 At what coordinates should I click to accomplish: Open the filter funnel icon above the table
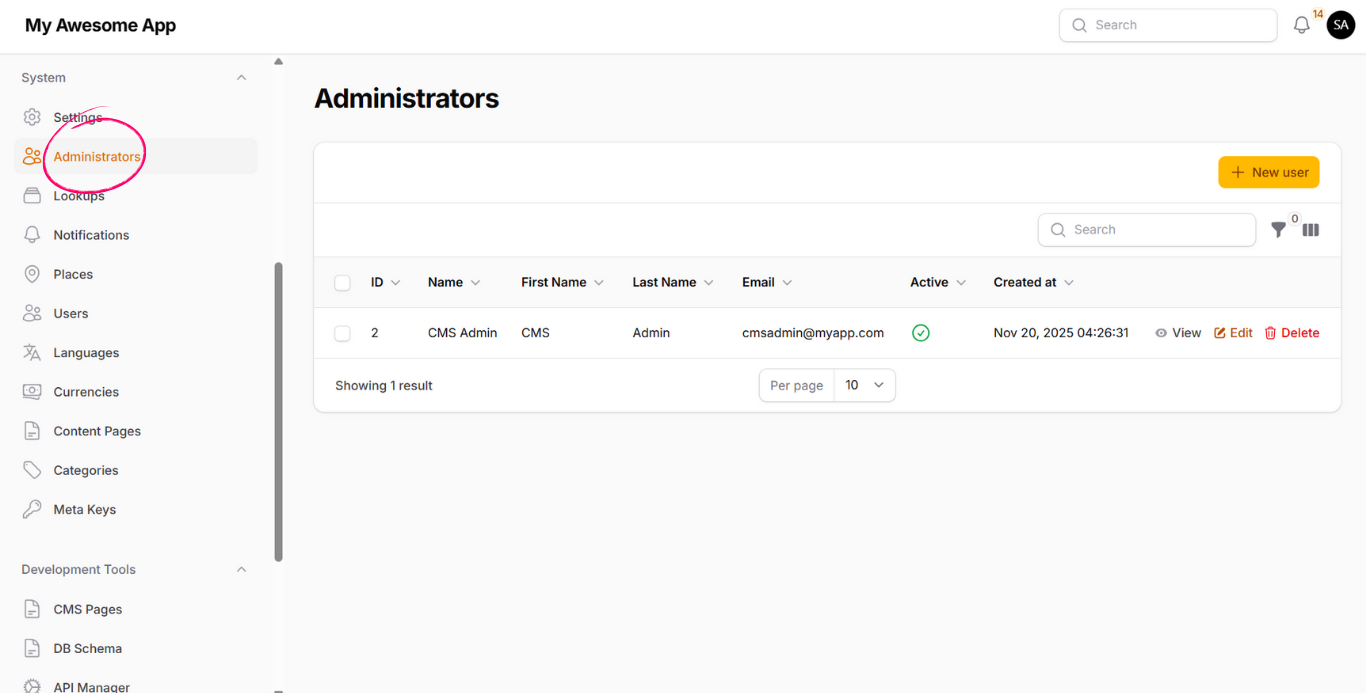tap(1278, 229)
